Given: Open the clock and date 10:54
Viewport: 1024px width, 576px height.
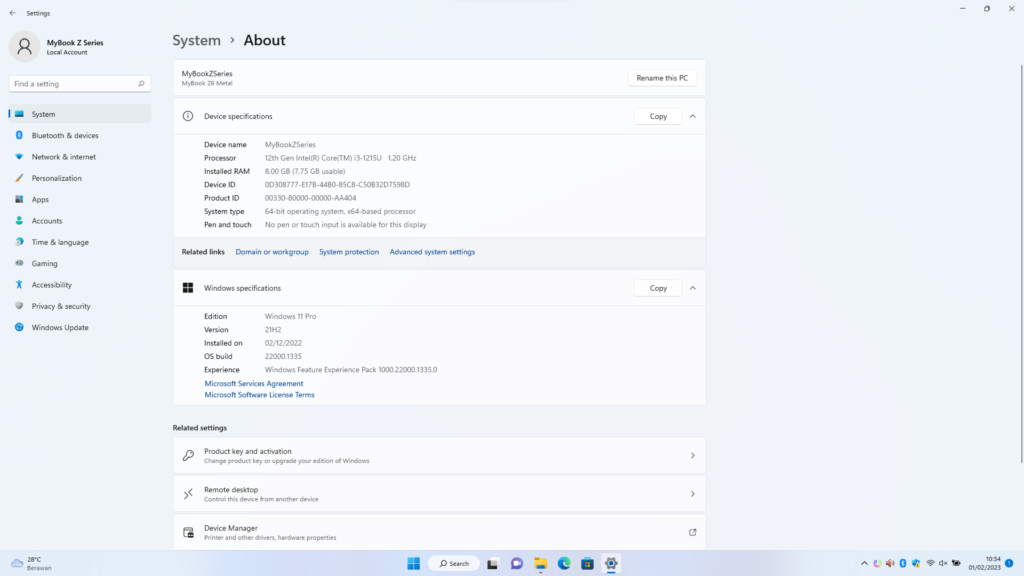Looking at the screenshot, I should (984, 564).
